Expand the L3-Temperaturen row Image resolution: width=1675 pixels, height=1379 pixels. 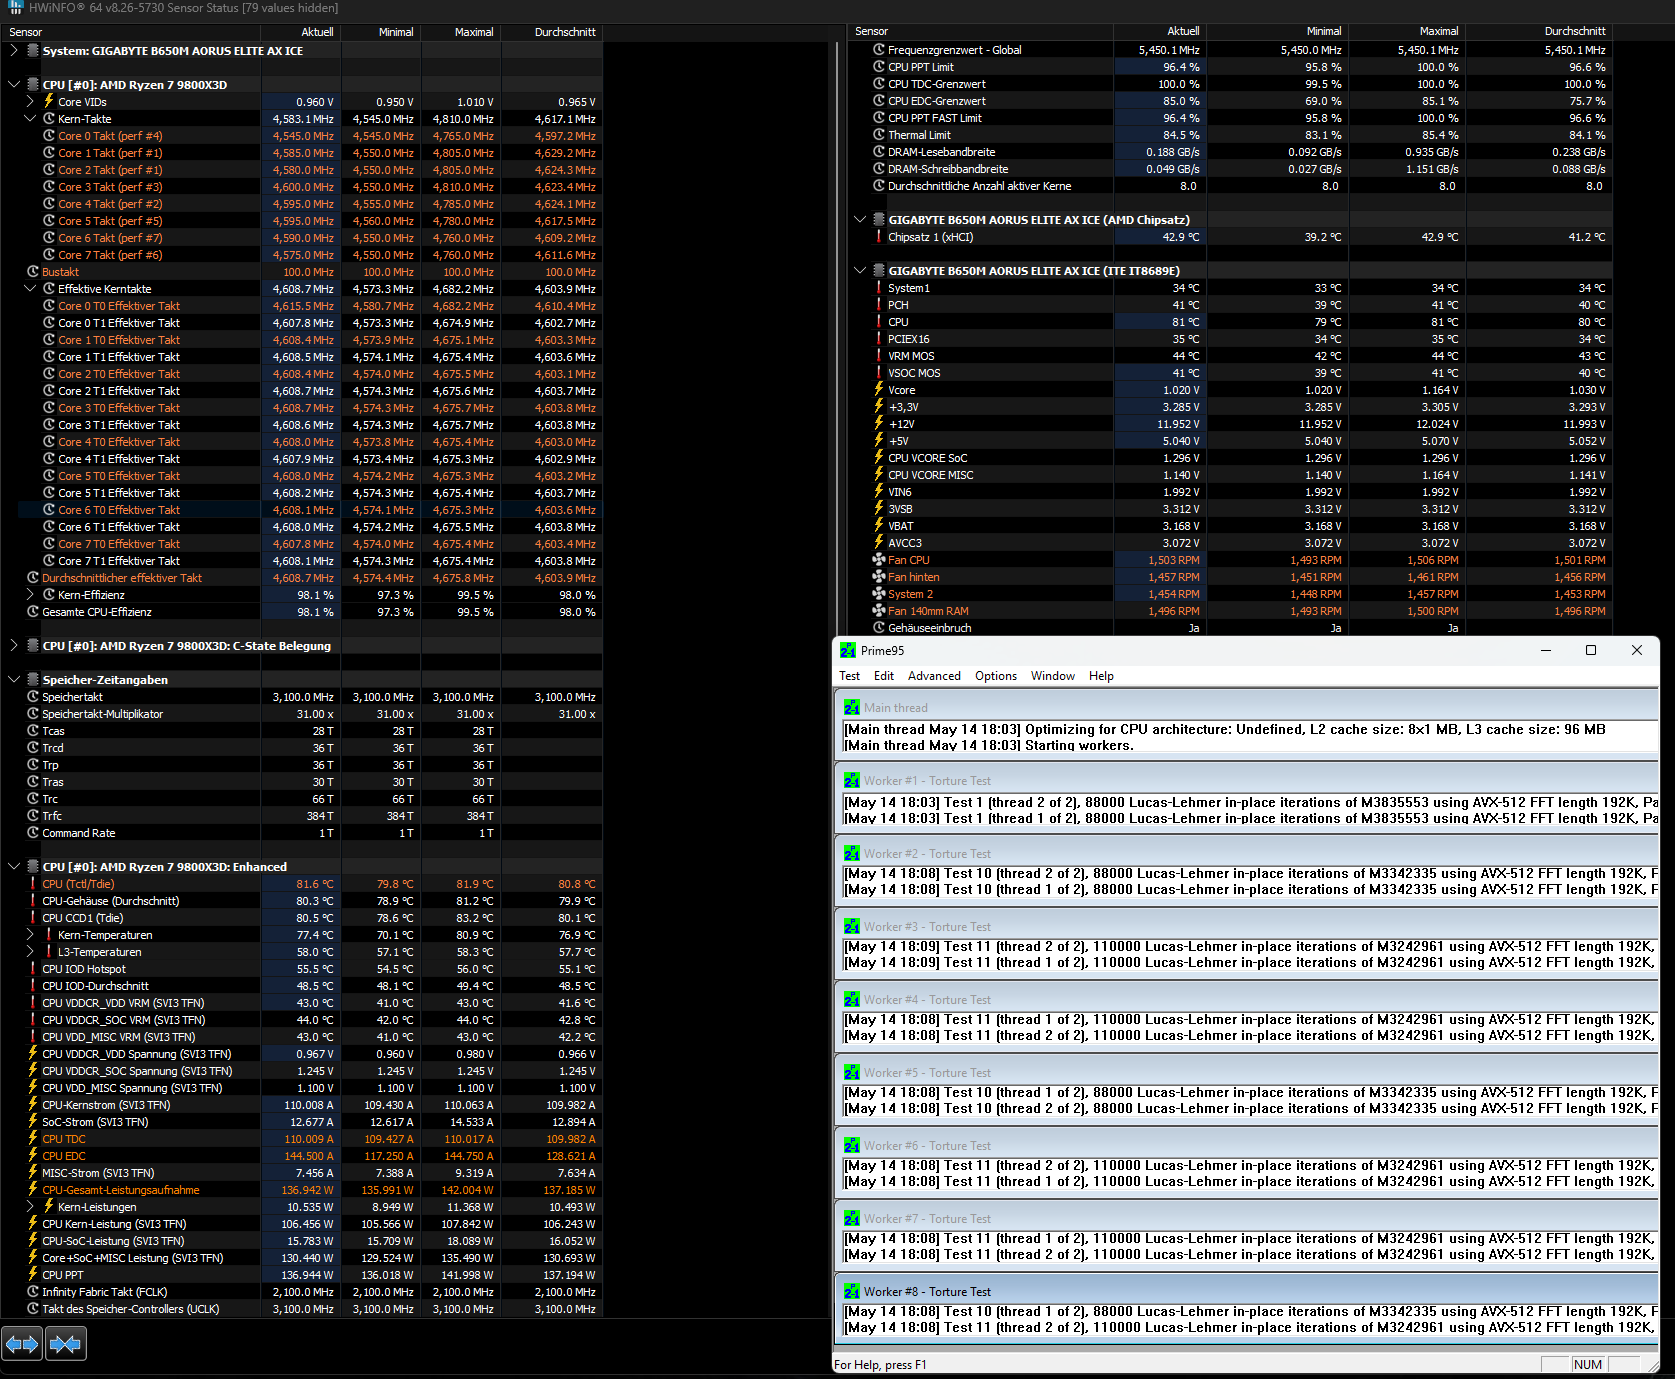tap(30, 952)
